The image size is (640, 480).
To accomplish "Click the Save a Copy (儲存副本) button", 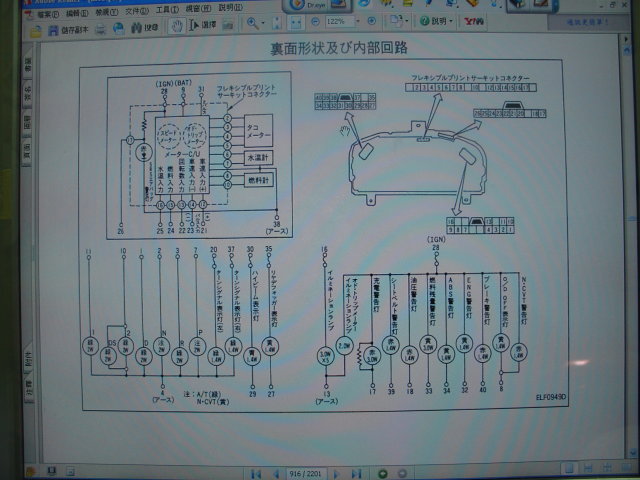I will pyautogui.click(x=68, y=30).
